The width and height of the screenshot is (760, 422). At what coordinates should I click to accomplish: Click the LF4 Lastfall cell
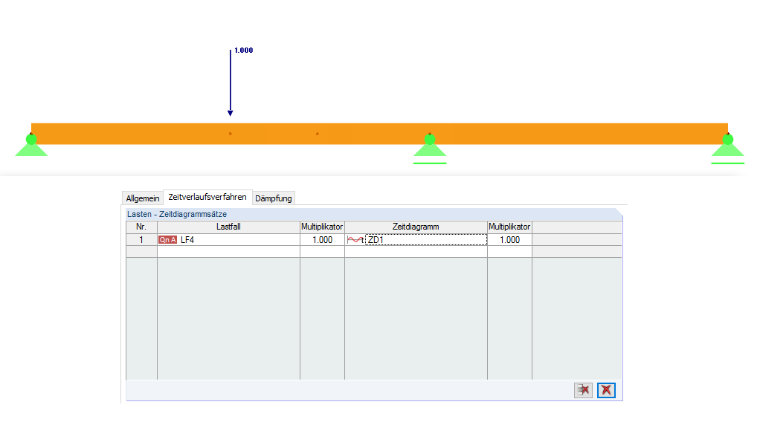click(x=229, y=240)
